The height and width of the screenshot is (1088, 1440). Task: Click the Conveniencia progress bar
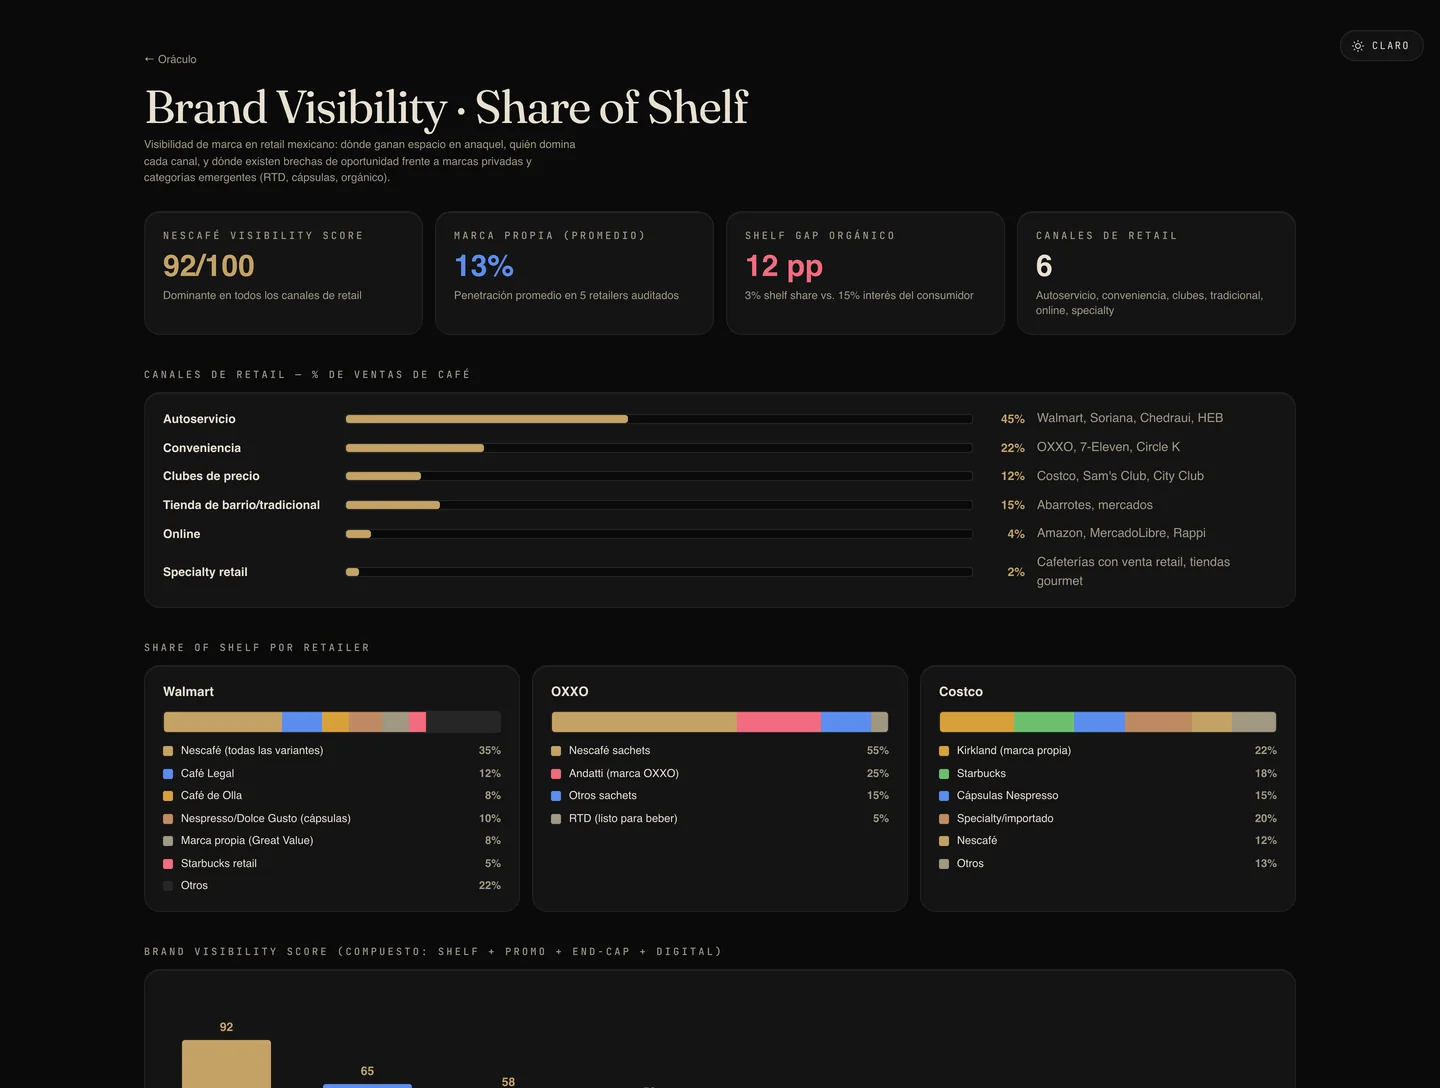[659, 448]
